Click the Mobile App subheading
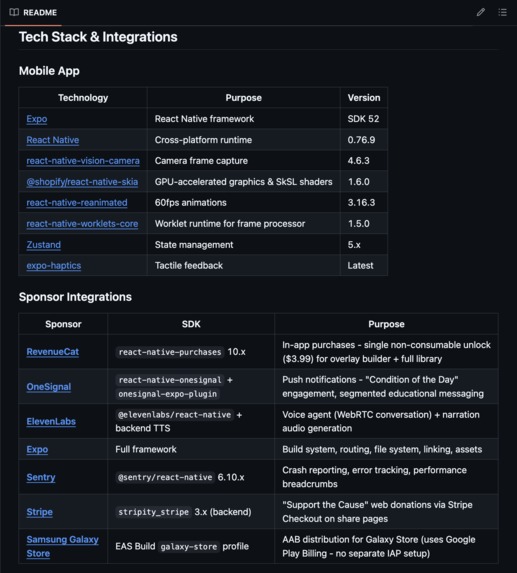The width and height of the screenshot is (517, 573). (x=49, y=71)
